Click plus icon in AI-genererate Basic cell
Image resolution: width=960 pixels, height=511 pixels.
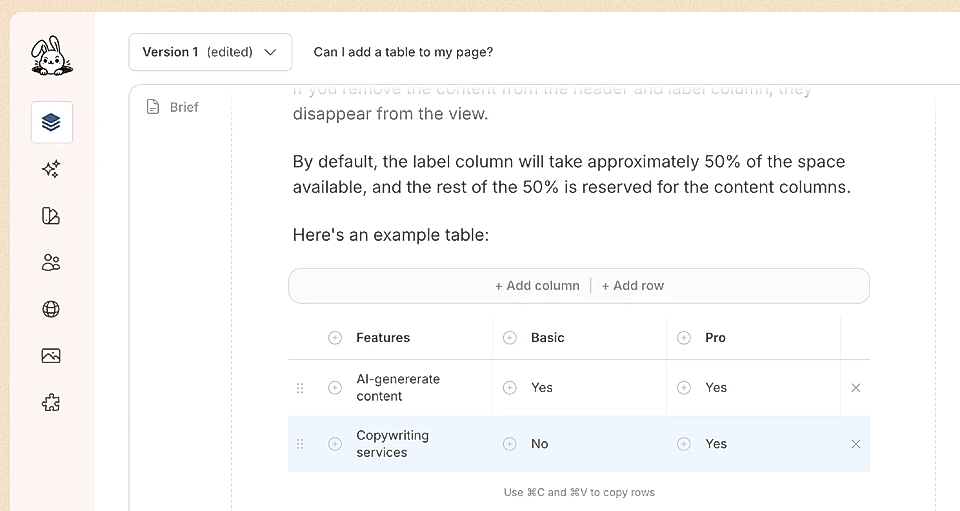point(509,387)
